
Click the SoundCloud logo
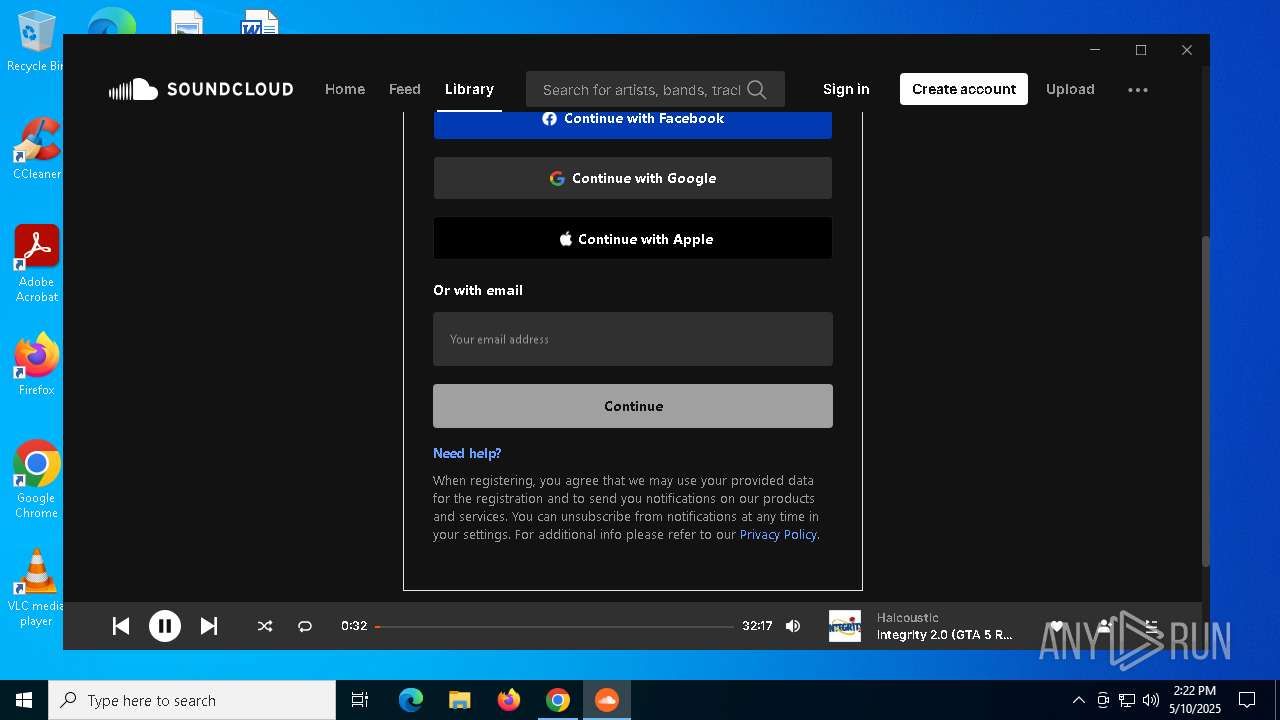tap(201, 89)
